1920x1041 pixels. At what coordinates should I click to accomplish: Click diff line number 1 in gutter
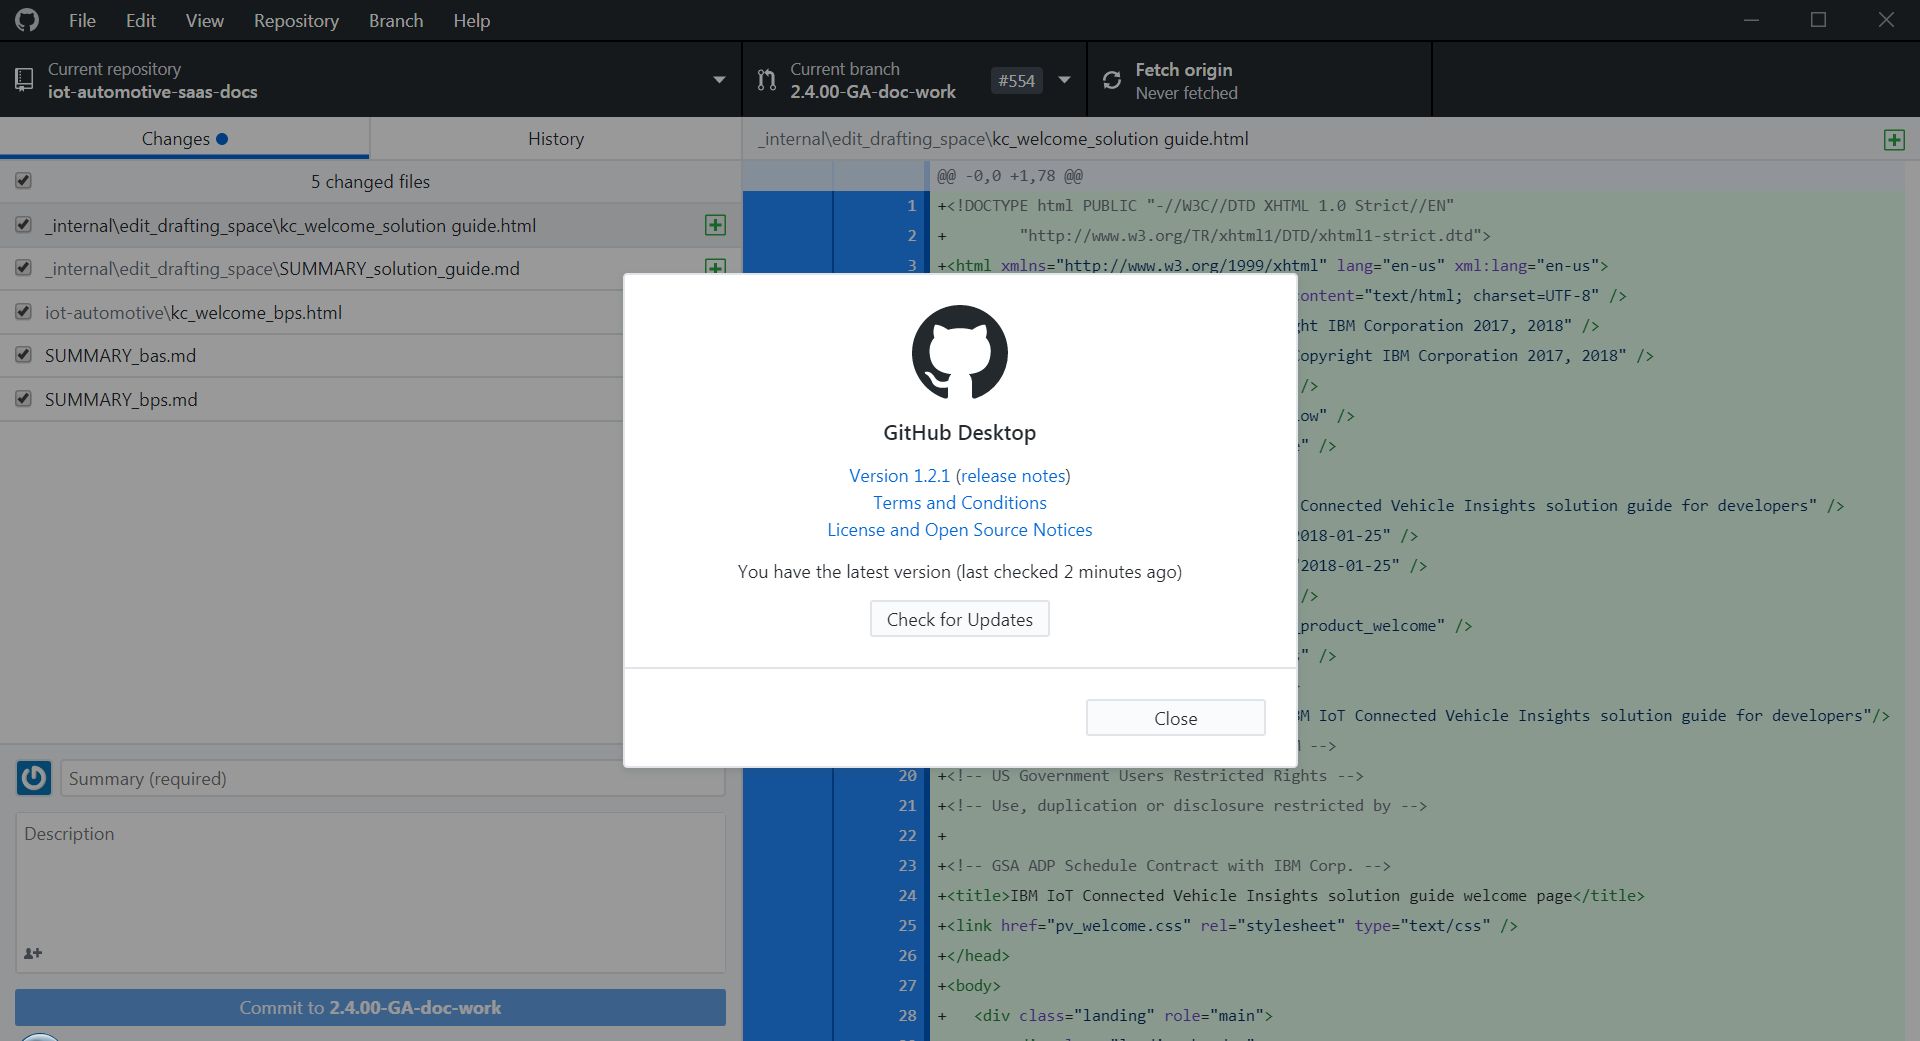911,206
